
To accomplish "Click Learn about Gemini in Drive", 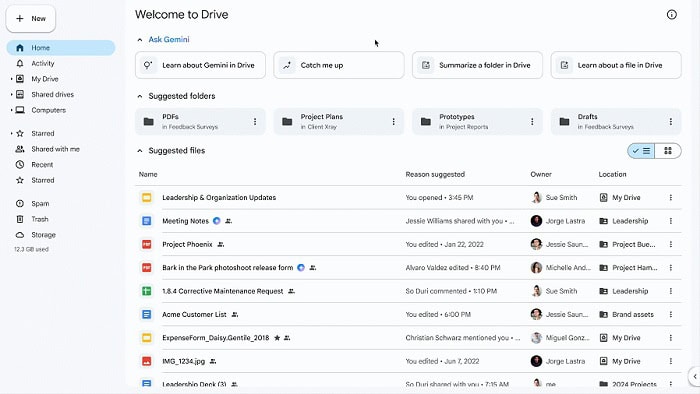I will click(x=200, y=65).
